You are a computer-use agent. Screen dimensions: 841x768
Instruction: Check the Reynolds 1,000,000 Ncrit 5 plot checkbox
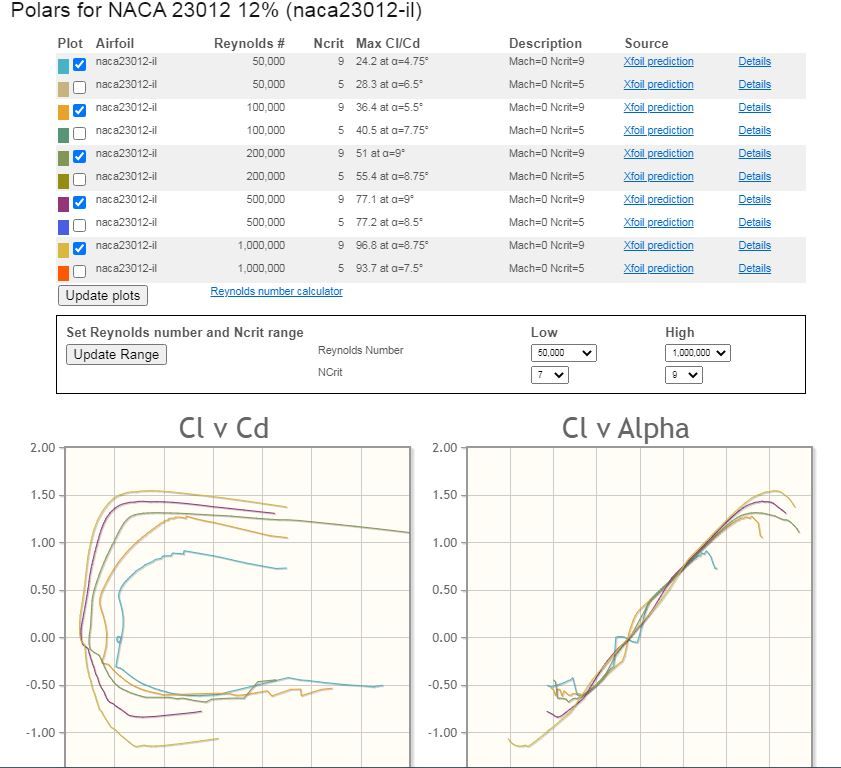click(79, 271)
